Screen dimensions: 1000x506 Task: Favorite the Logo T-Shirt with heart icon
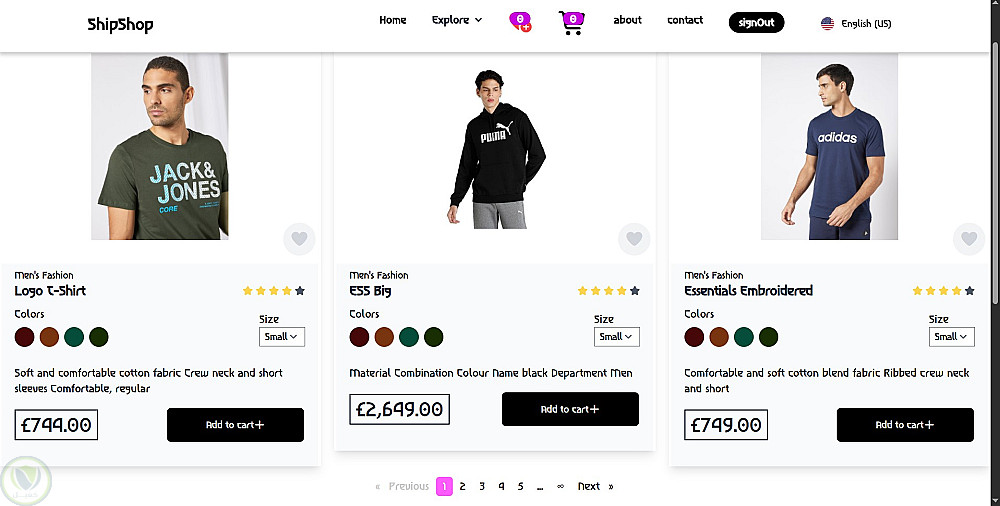(299, 239)
